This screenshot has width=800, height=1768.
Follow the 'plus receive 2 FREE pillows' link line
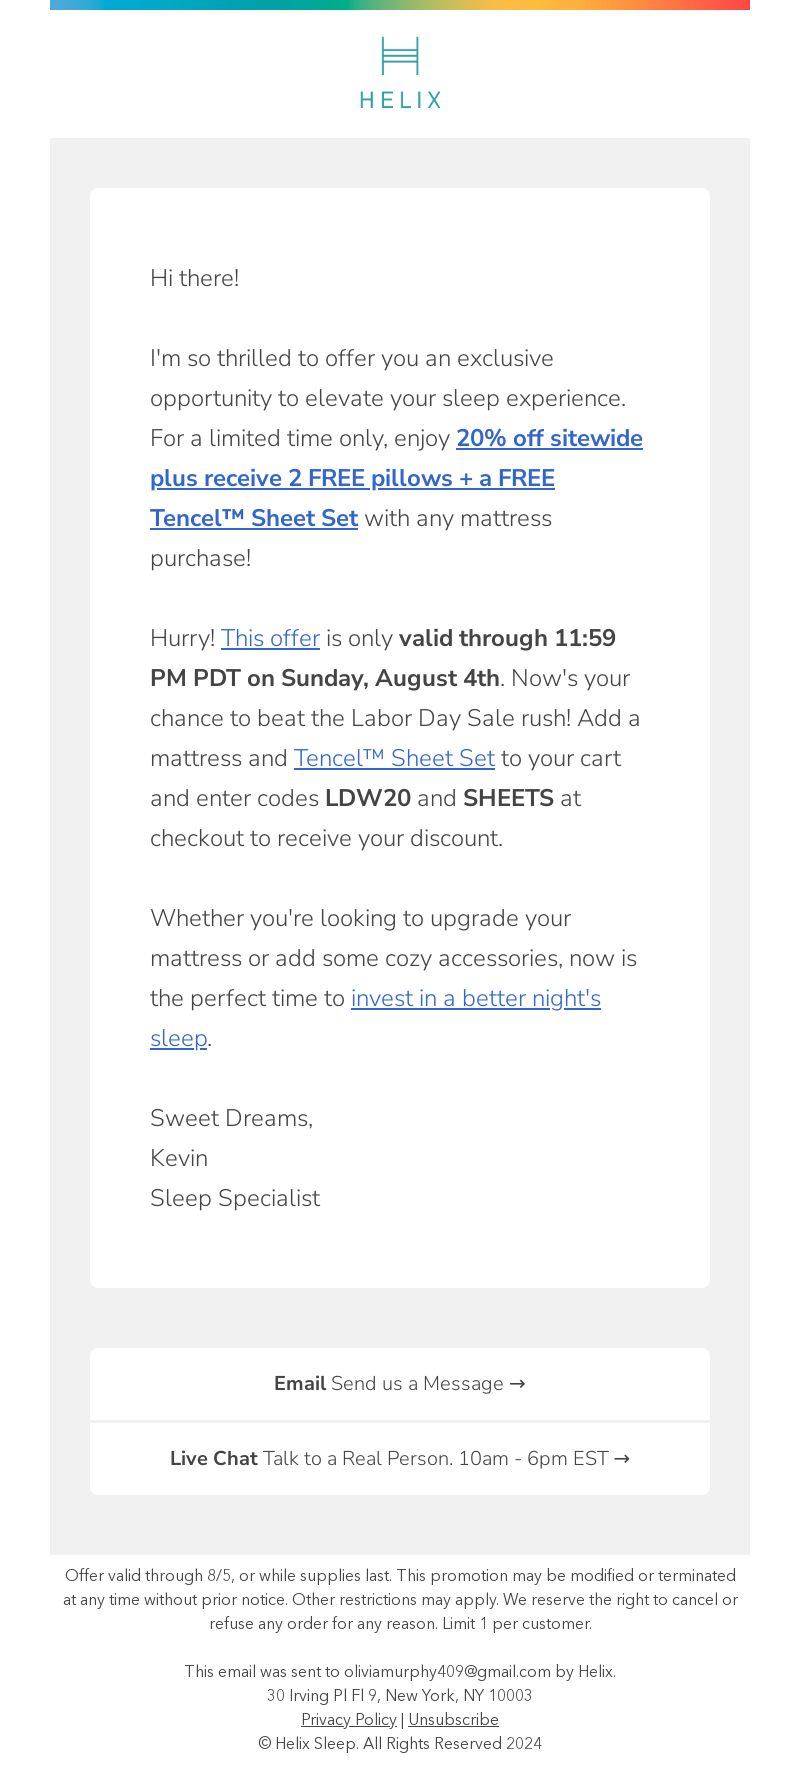(352, 478)
